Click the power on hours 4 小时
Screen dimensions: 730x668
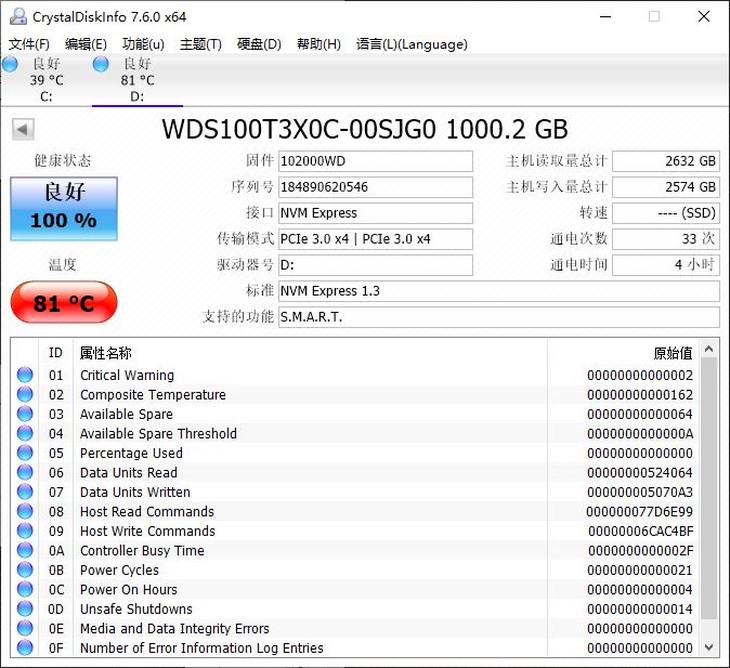point(666,265)
